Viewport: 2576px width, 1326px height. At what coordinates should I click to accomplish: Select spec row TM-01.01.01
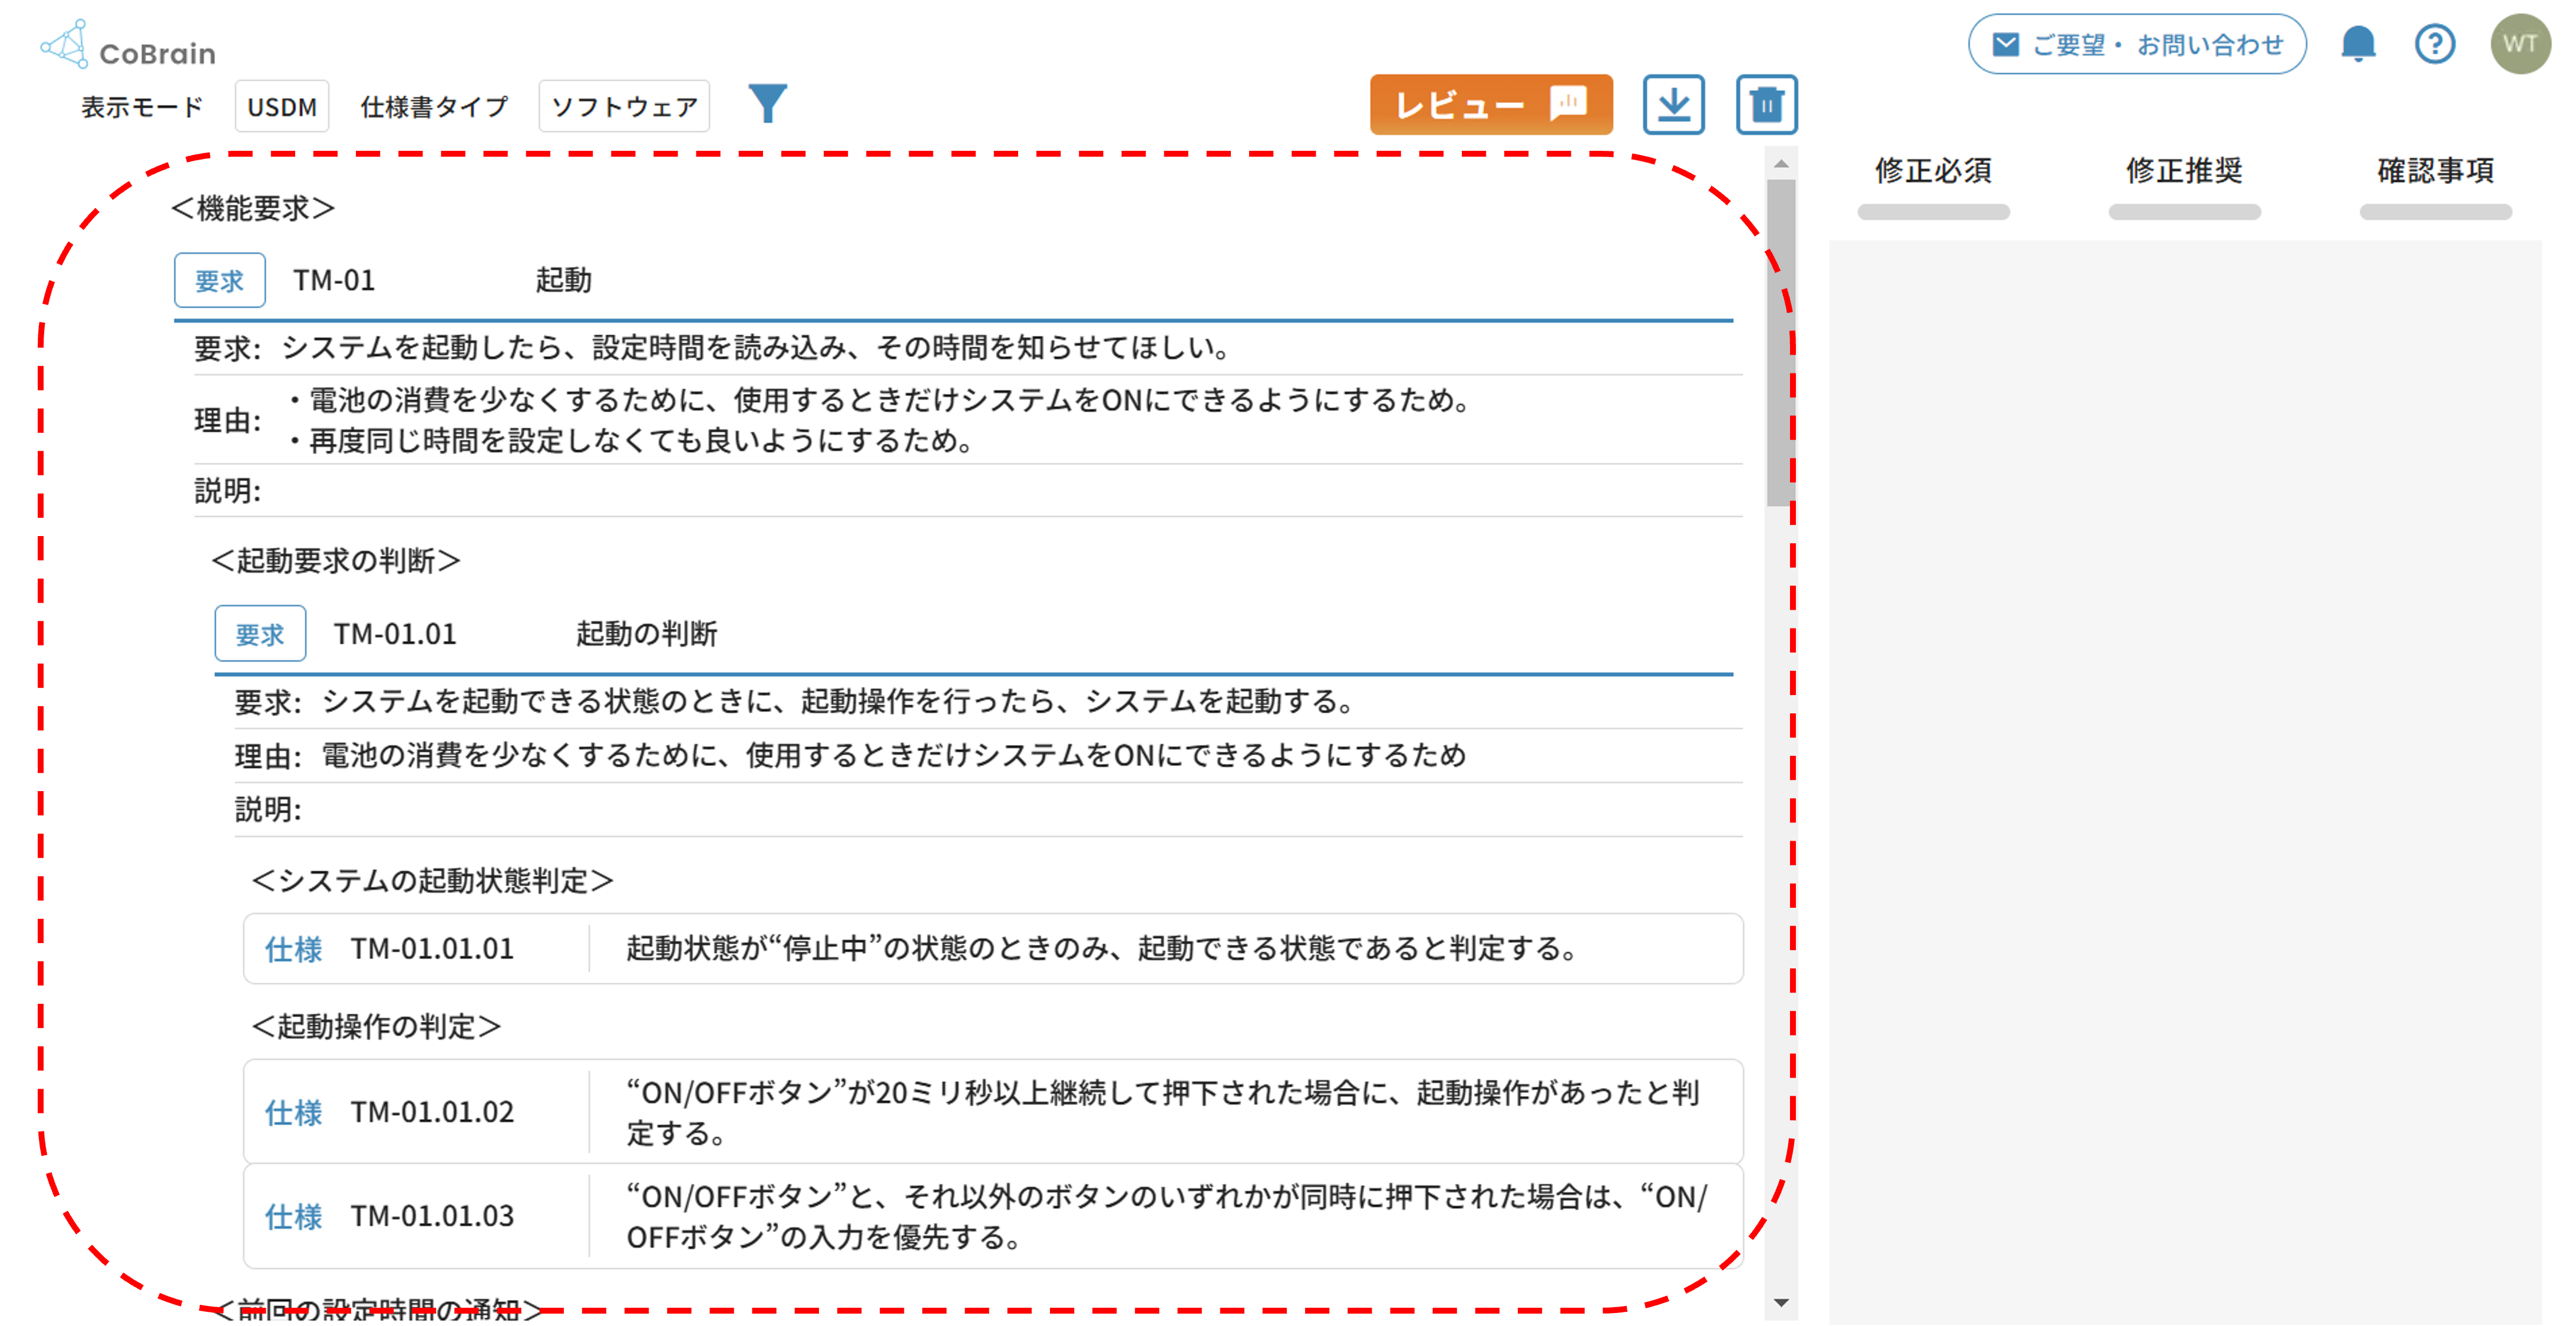[993, 948]
